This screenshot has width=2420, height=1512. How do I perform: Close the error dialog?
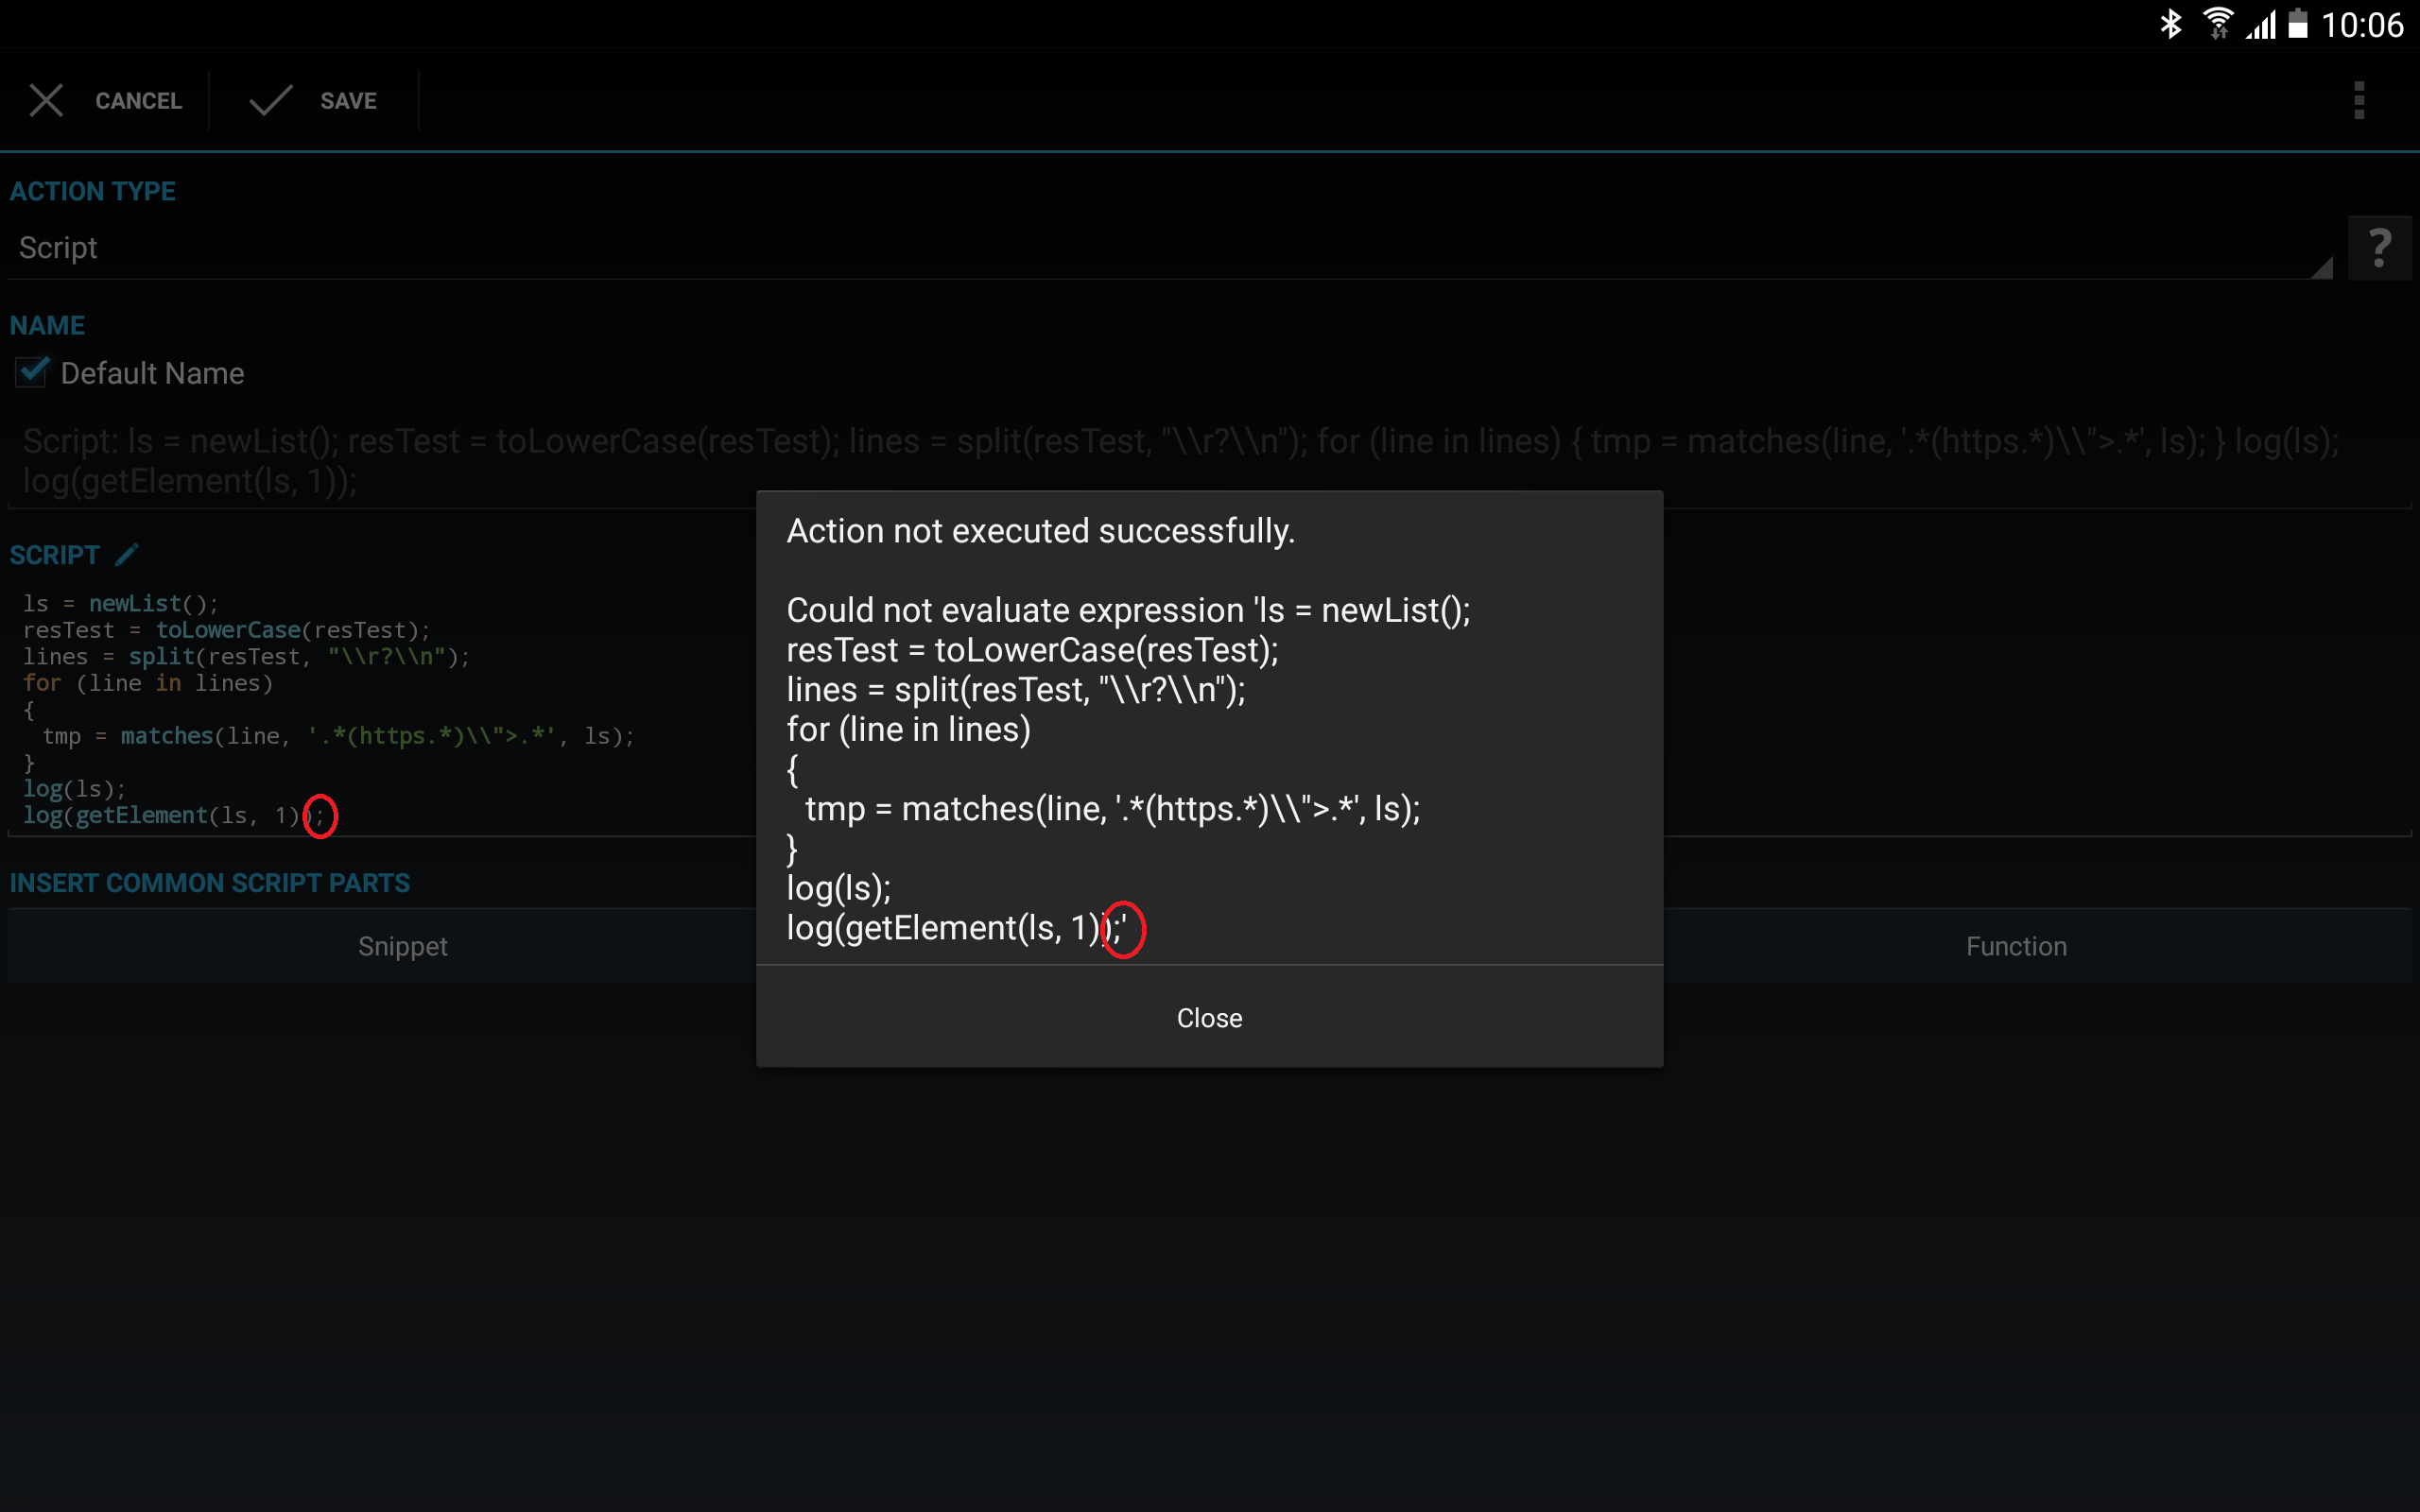[x=1208, y=1017]
